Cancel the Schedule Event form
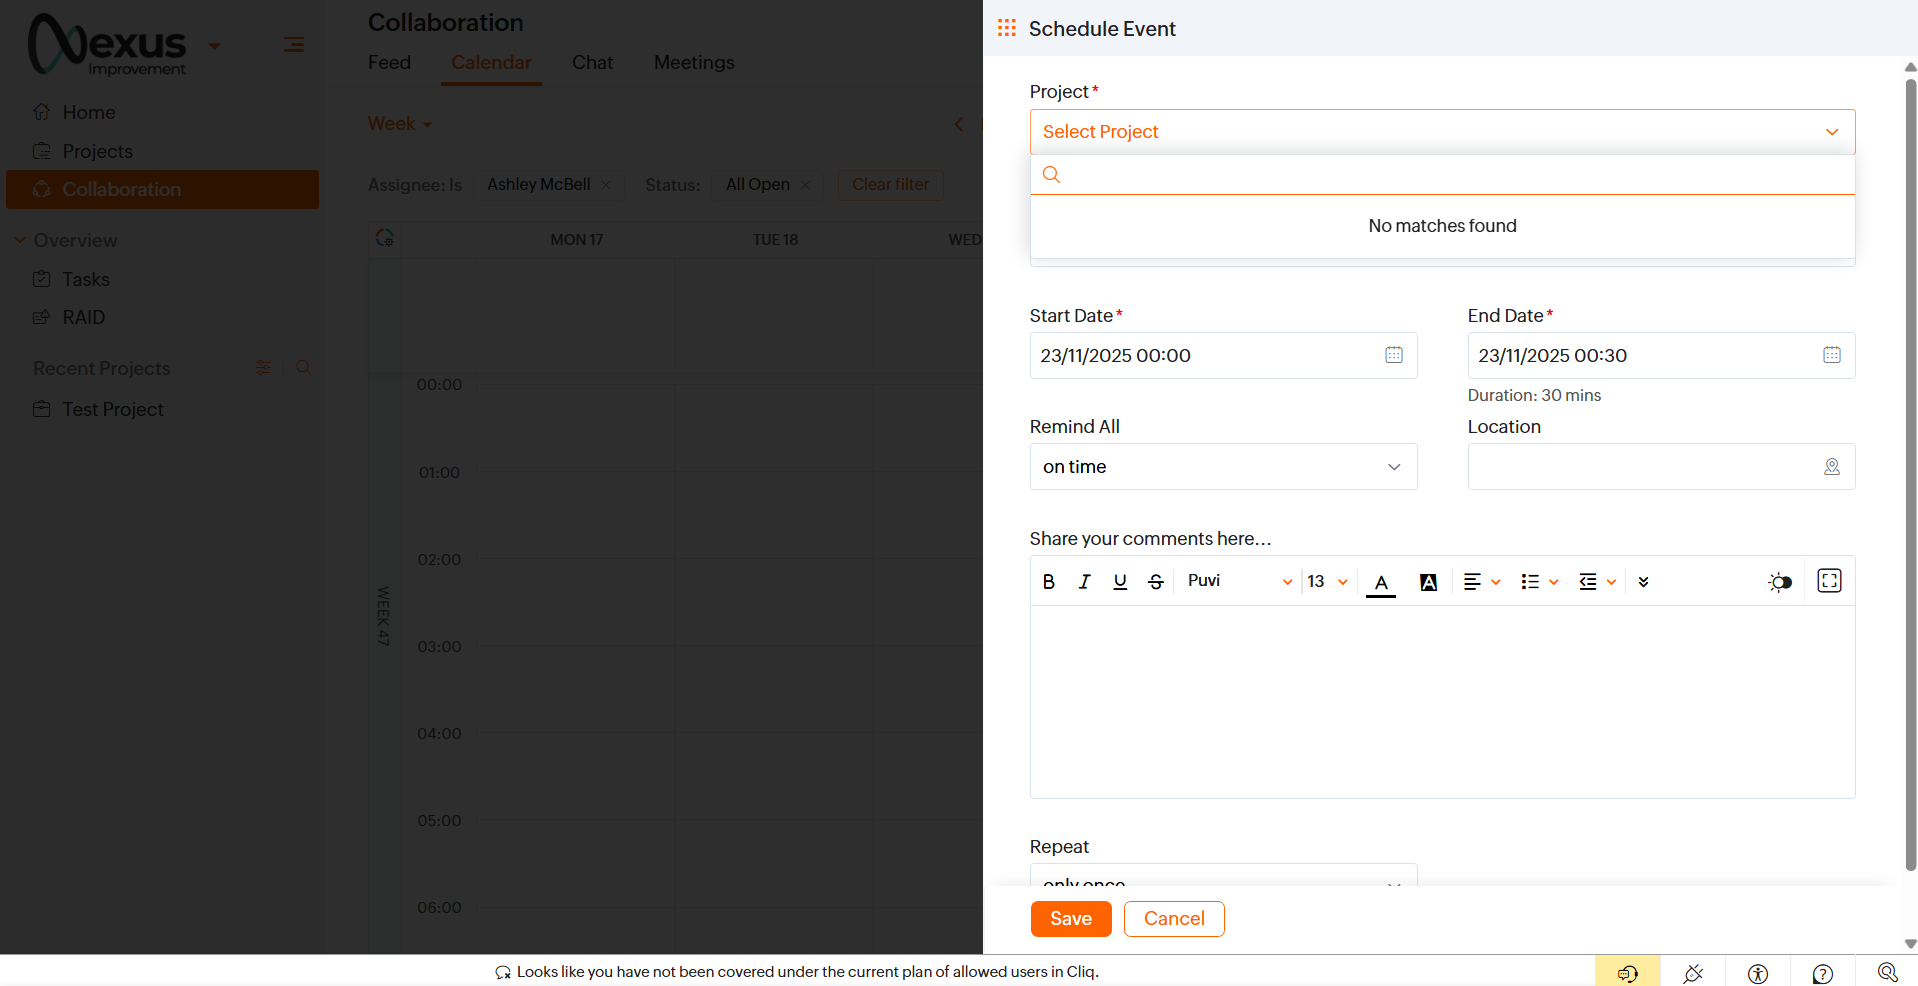 (1174, 919)
